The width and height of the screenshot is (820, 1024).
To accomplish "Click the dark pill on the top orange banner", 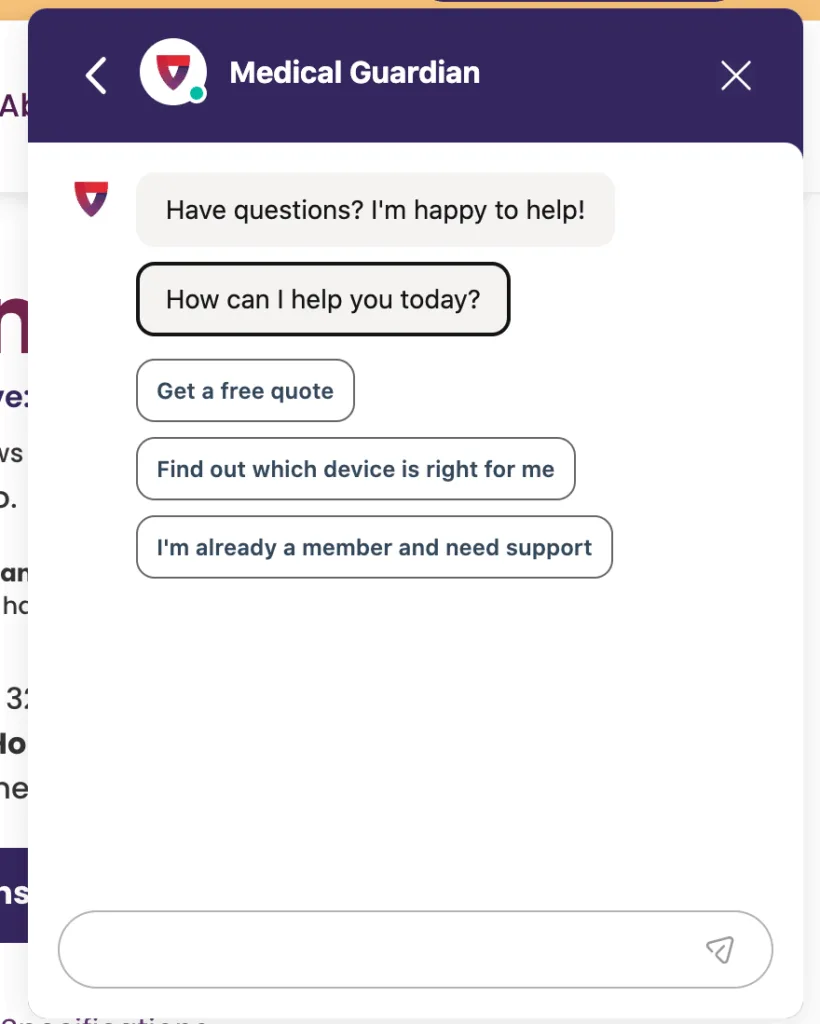I will (578, 2).
